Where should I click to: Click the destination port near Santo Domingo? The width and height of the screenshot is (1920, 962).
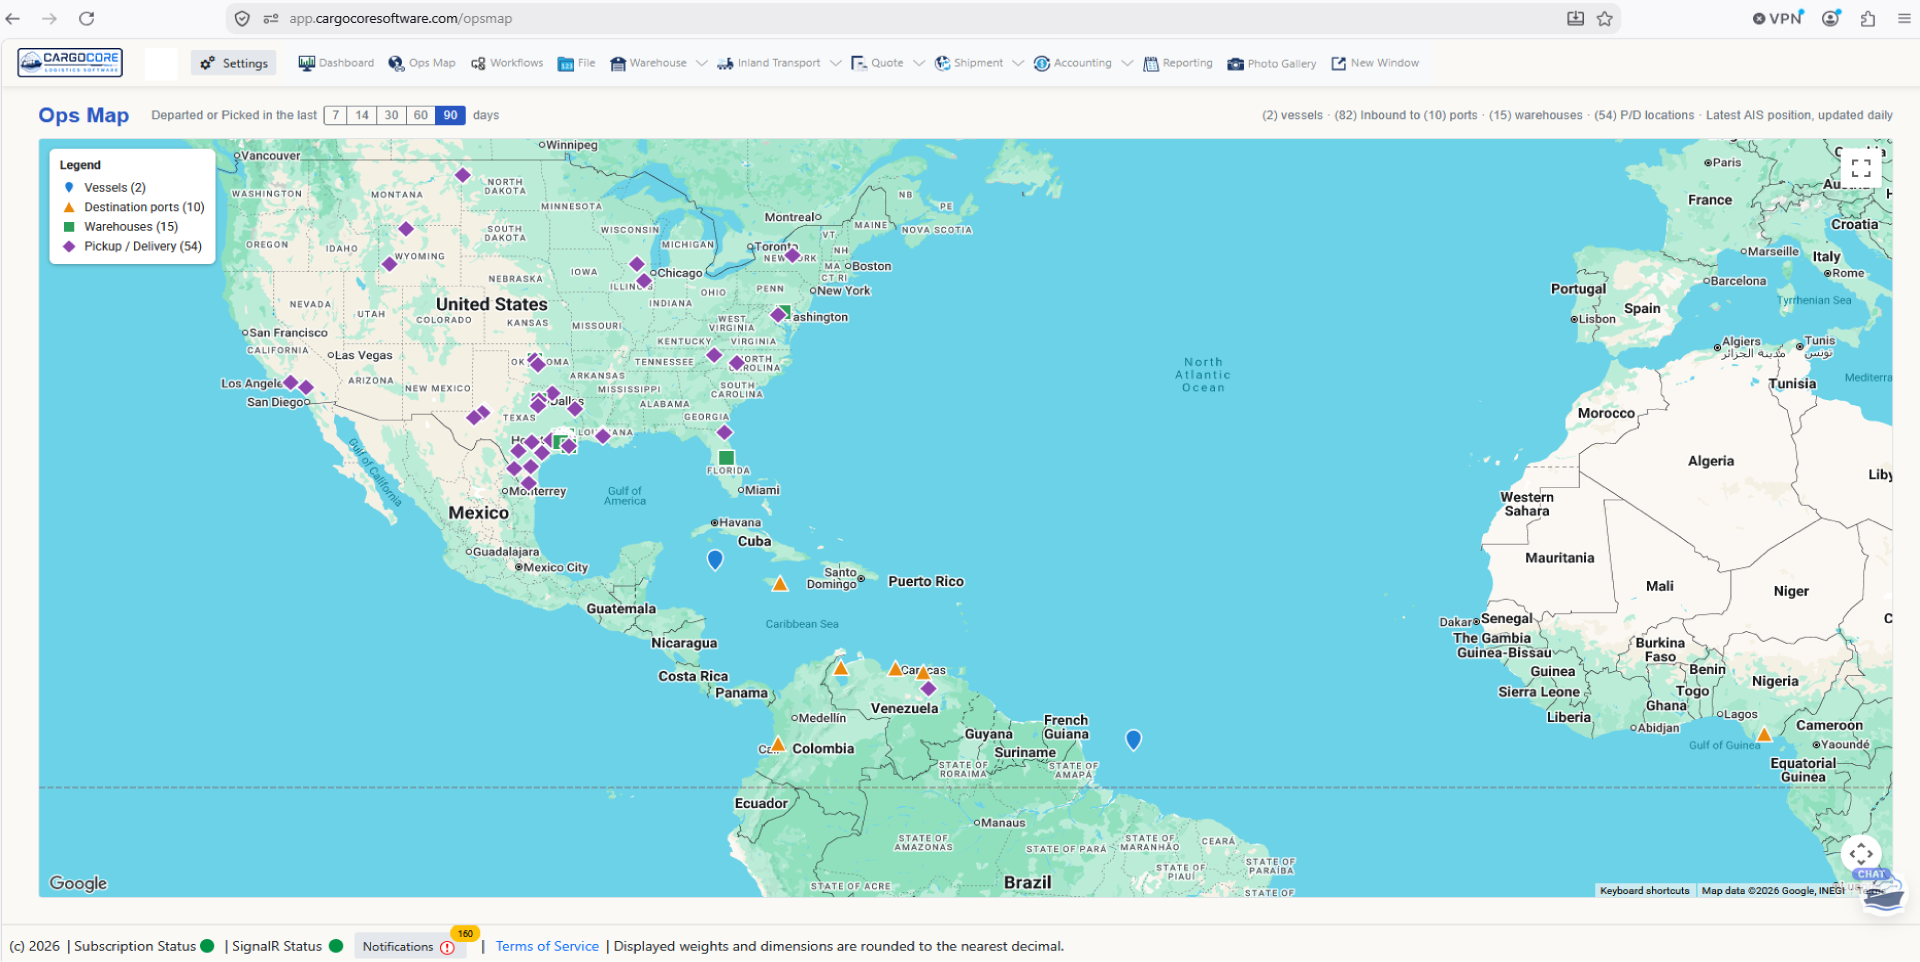pos(780,584)
